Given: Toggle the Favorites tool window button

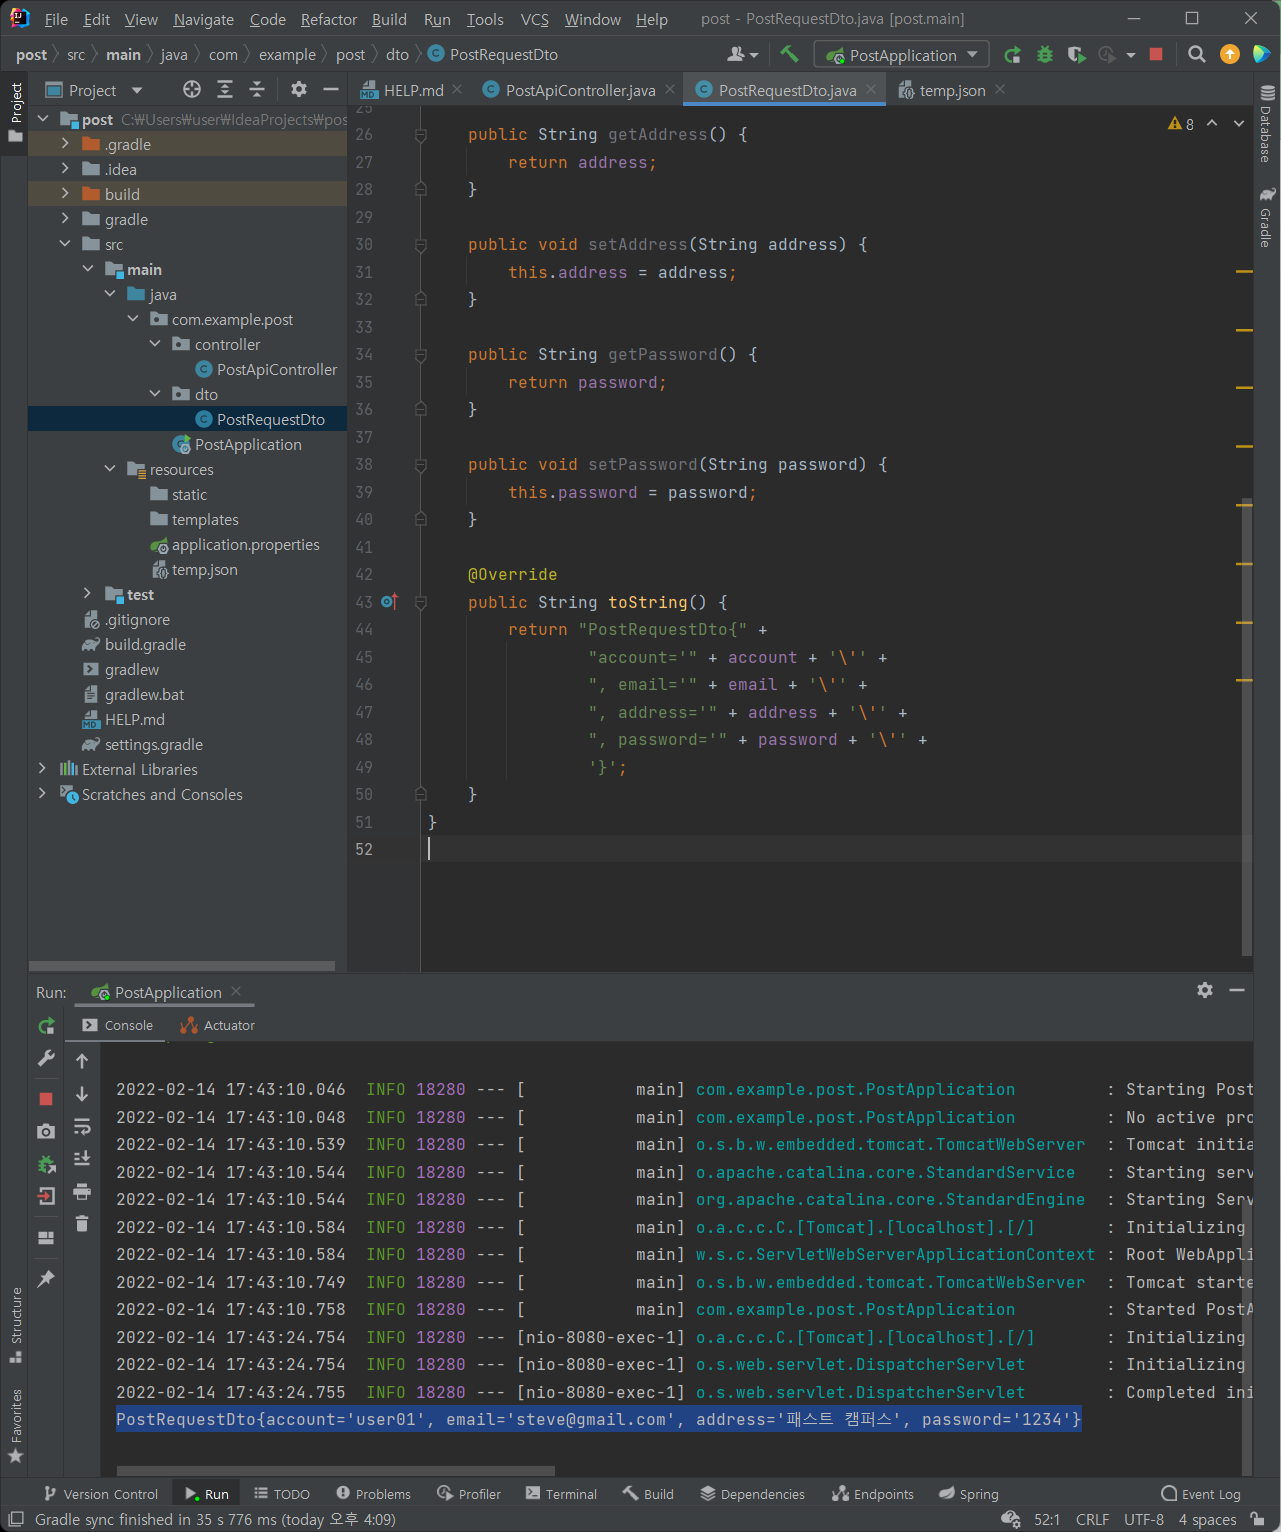Looking at the screenshot, I should tap(15, 1425).
